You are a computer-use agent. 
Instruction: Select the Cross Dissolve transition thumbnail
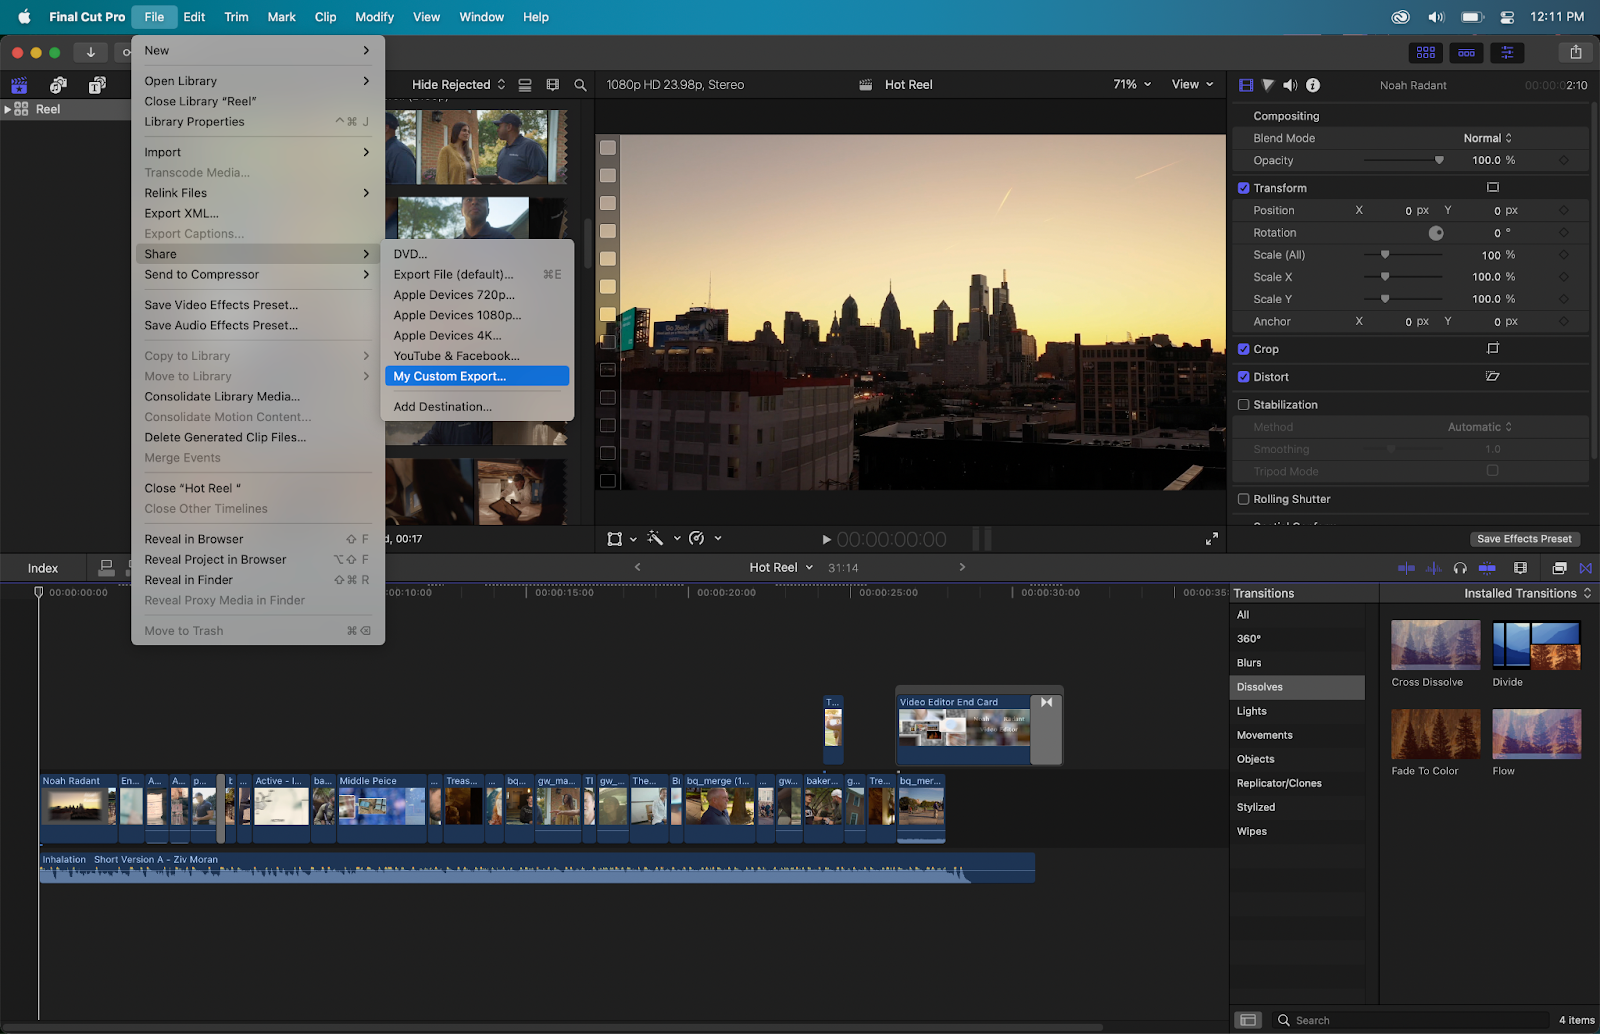1436,645
